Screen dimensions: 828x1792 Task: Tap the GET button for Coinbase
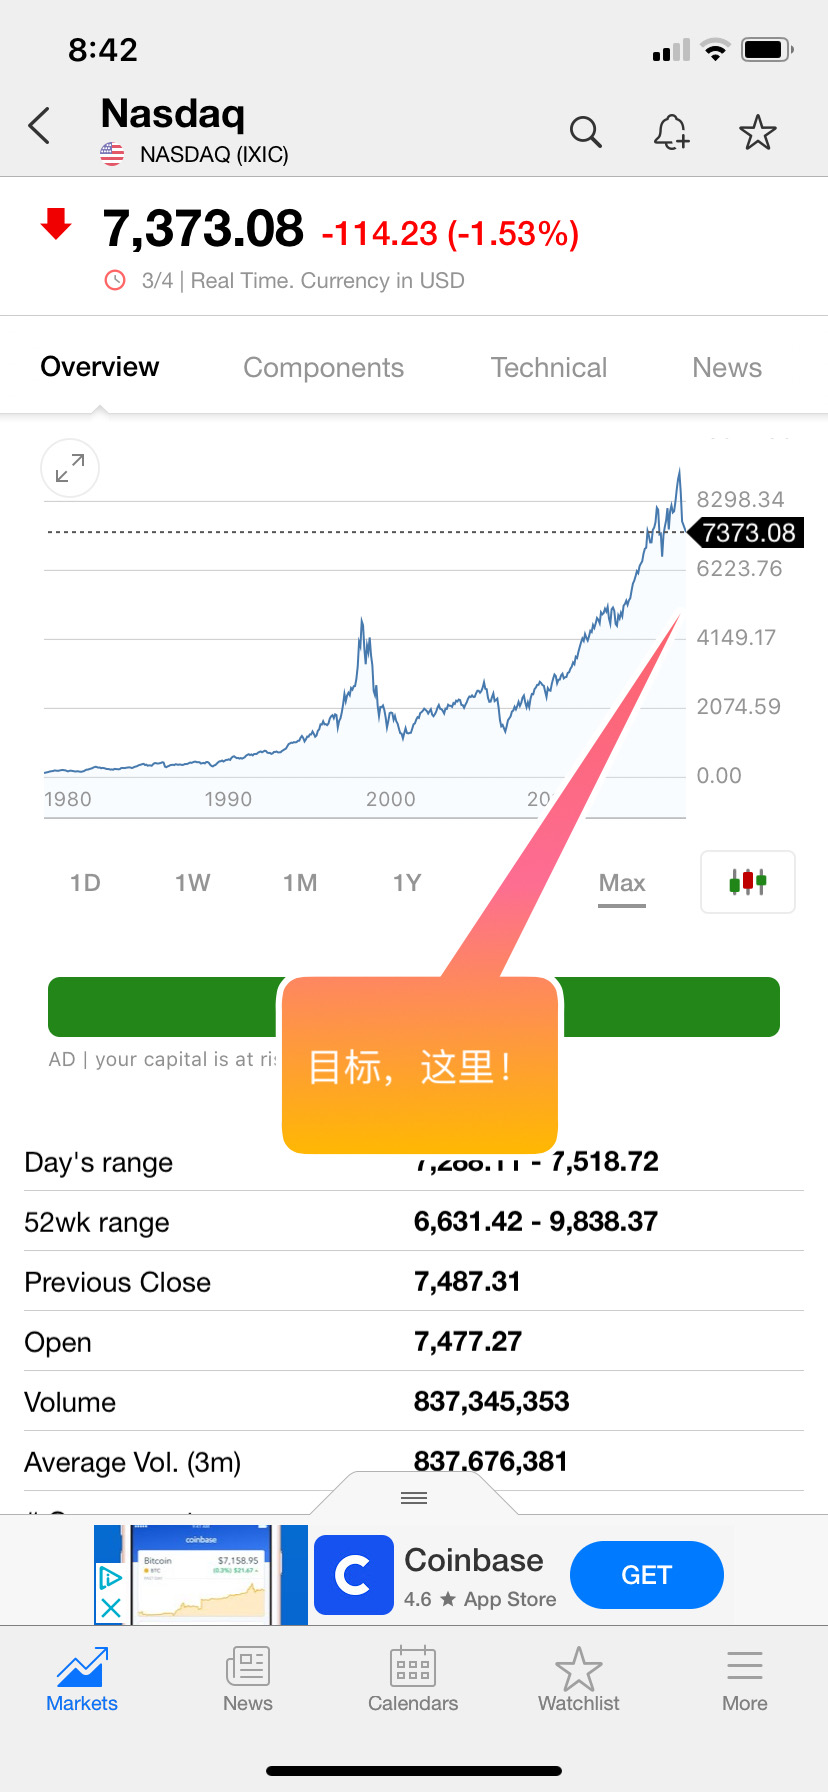point(647,1575)
